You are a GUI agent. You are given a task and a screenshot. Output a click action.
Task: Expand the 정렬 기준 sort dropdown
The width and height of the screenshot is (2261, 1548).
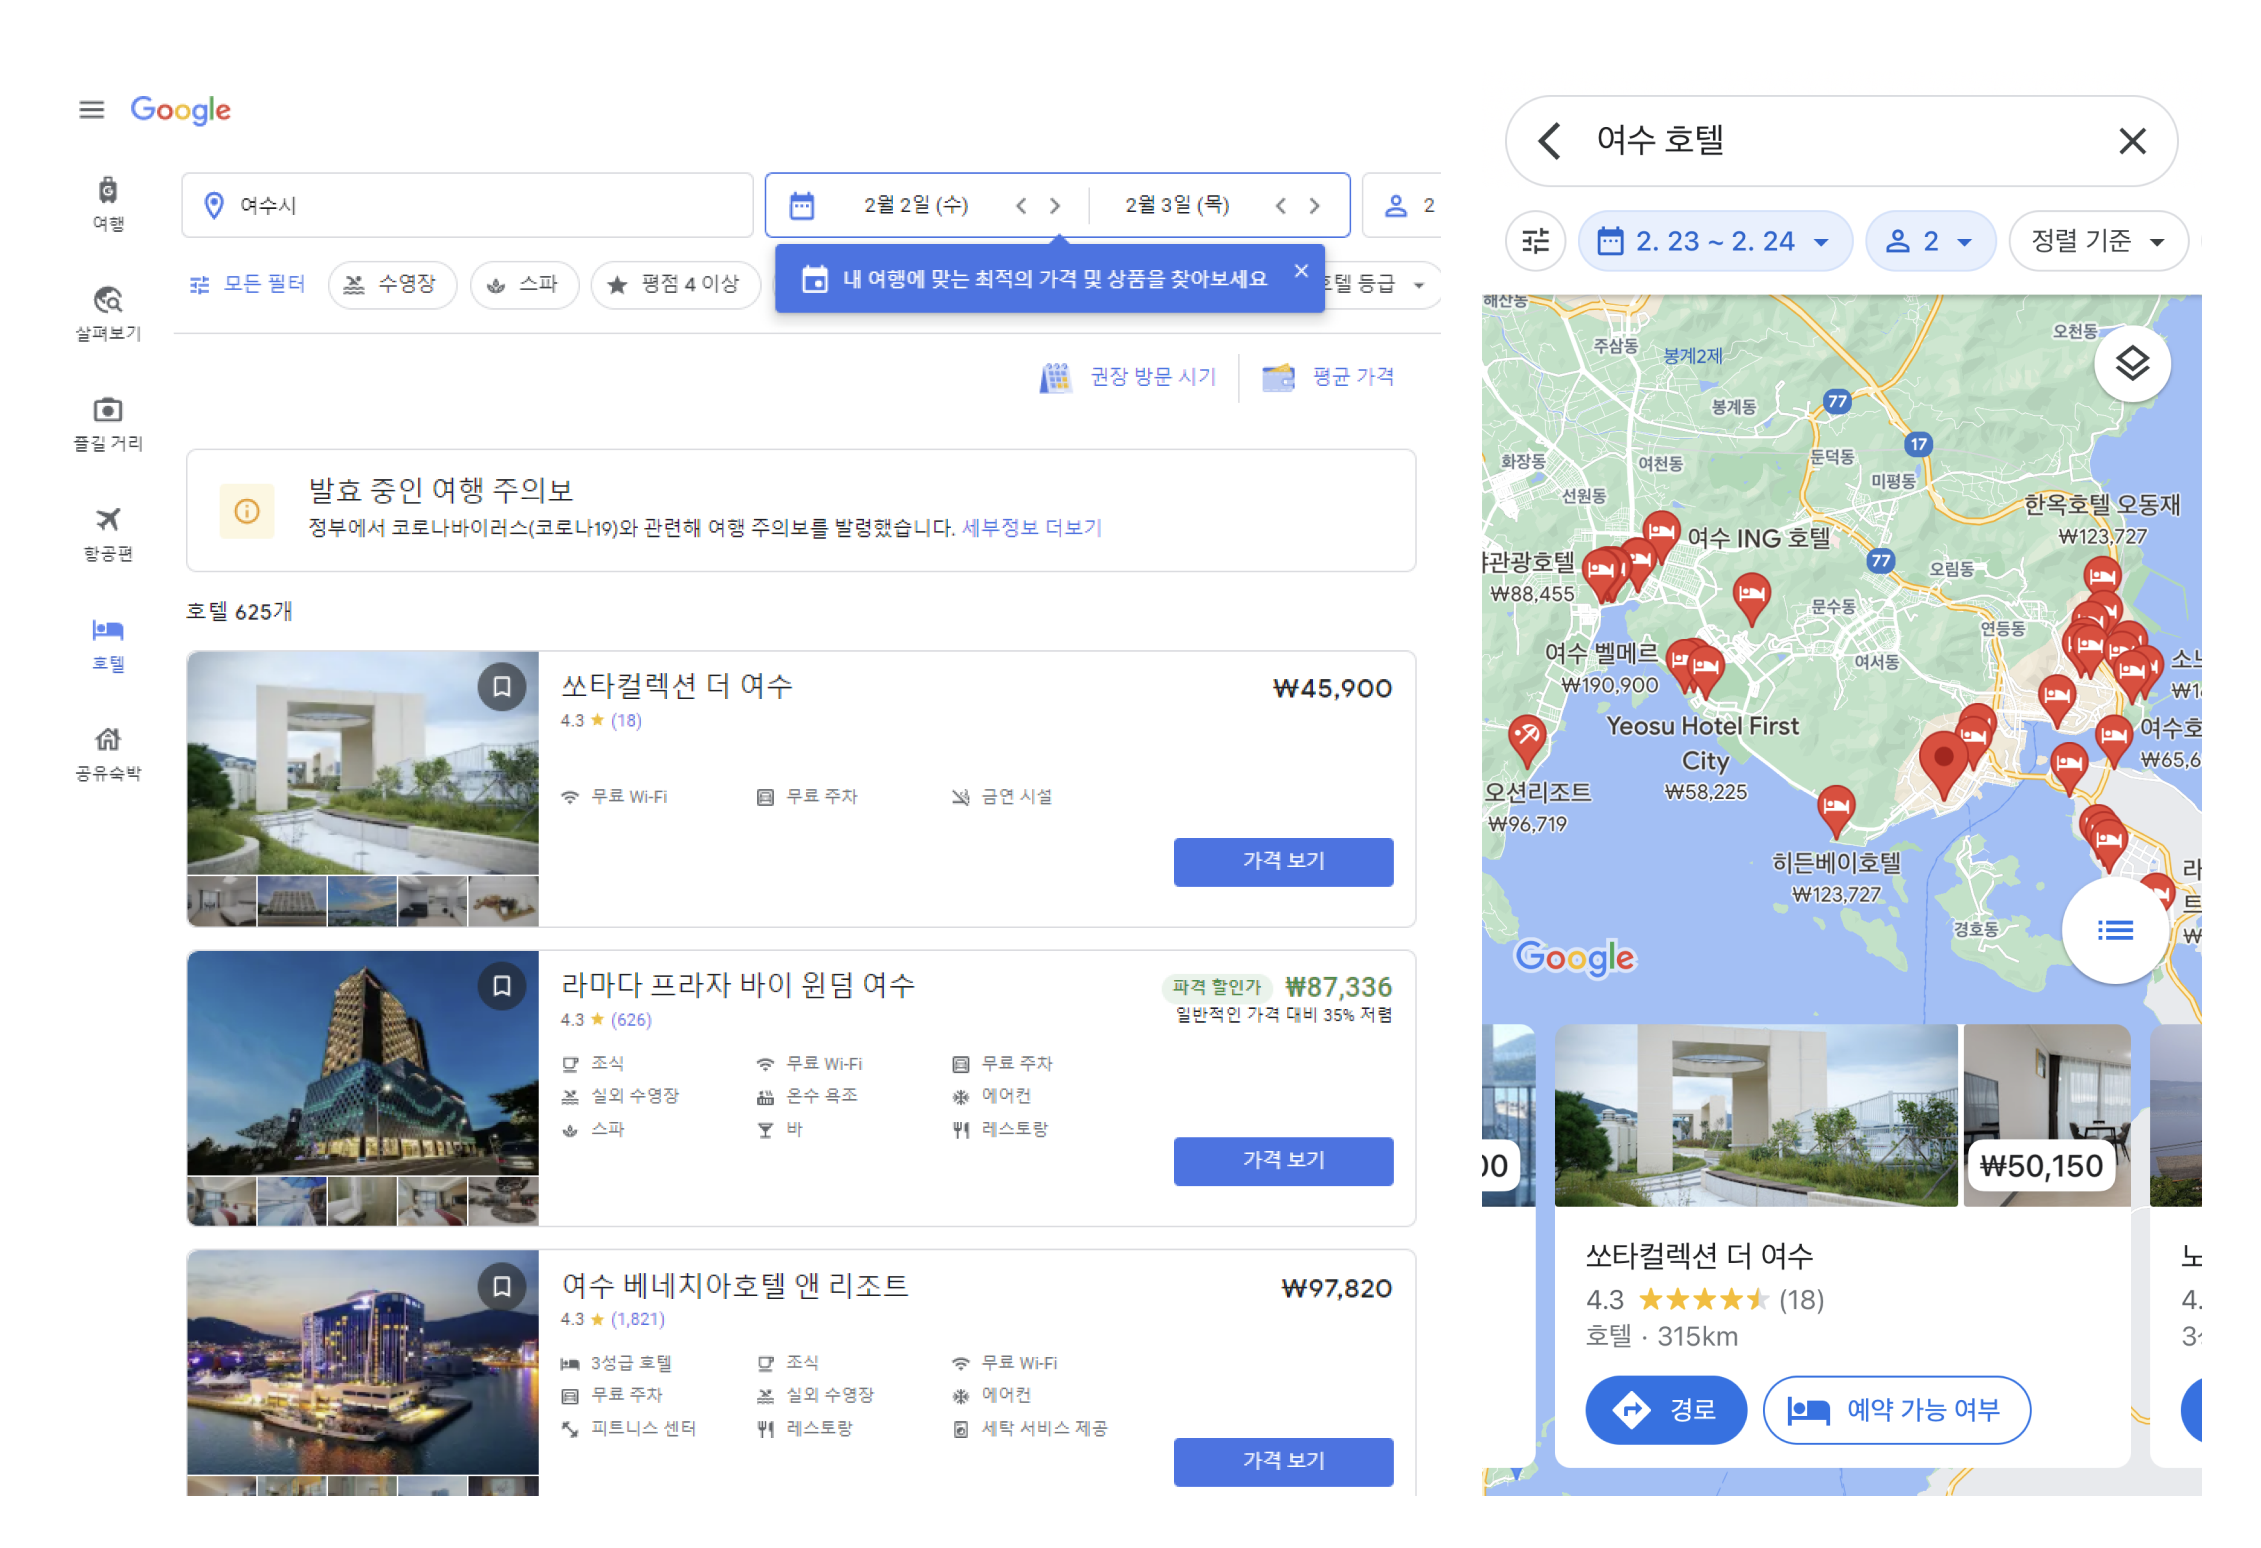(x=2097, y=241)
